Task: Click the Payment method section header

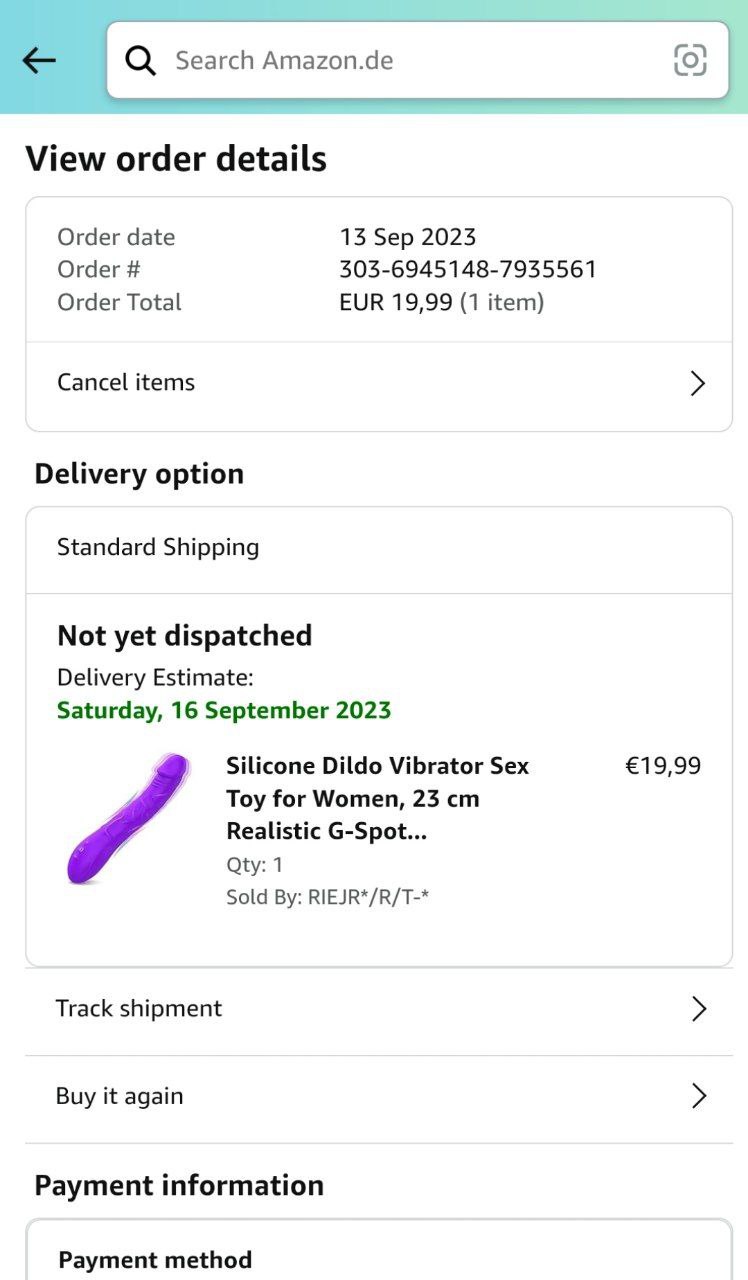Action: (155, 1260)
